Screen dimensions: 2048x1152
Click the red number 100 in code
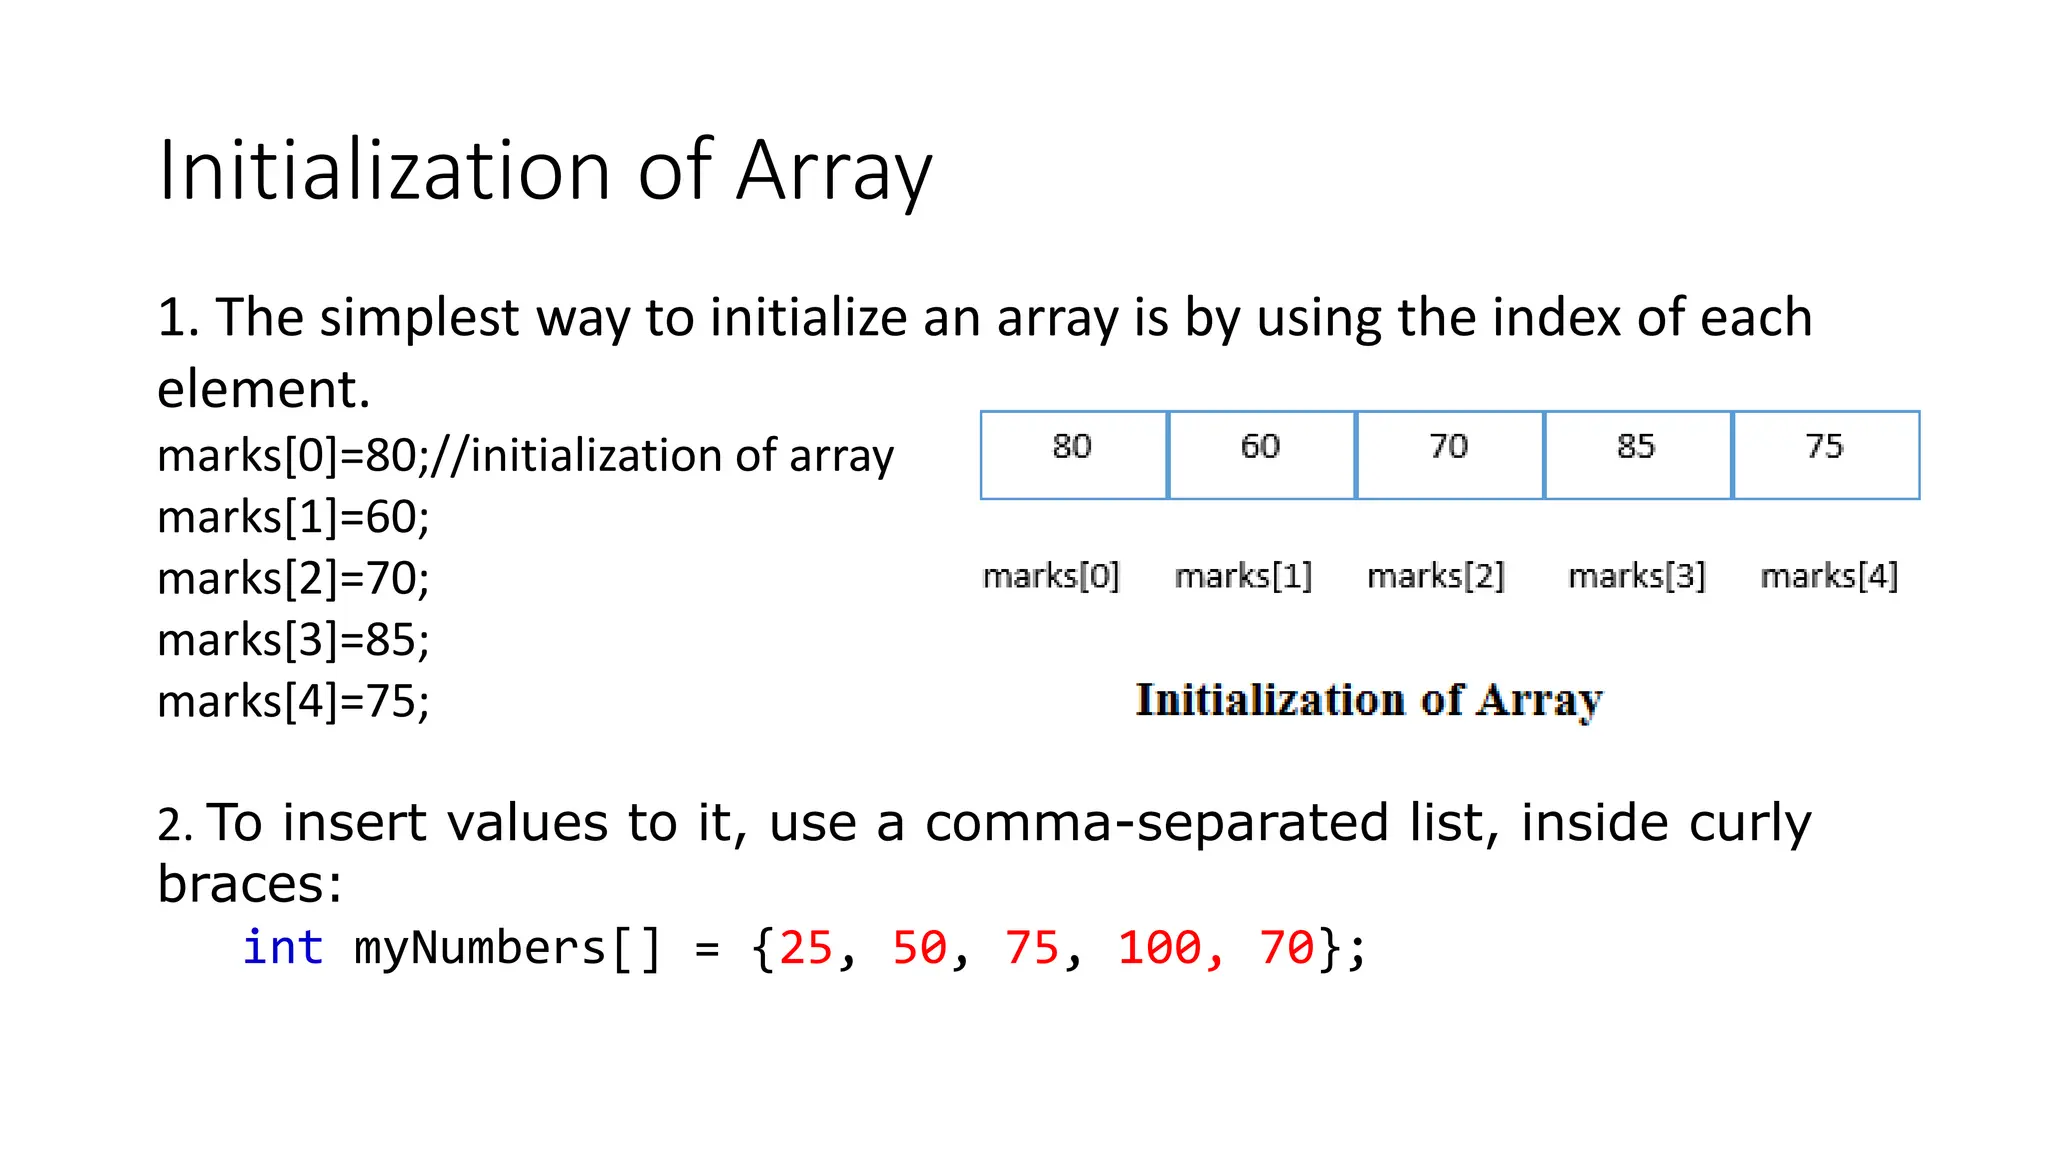coord(1159,947)
